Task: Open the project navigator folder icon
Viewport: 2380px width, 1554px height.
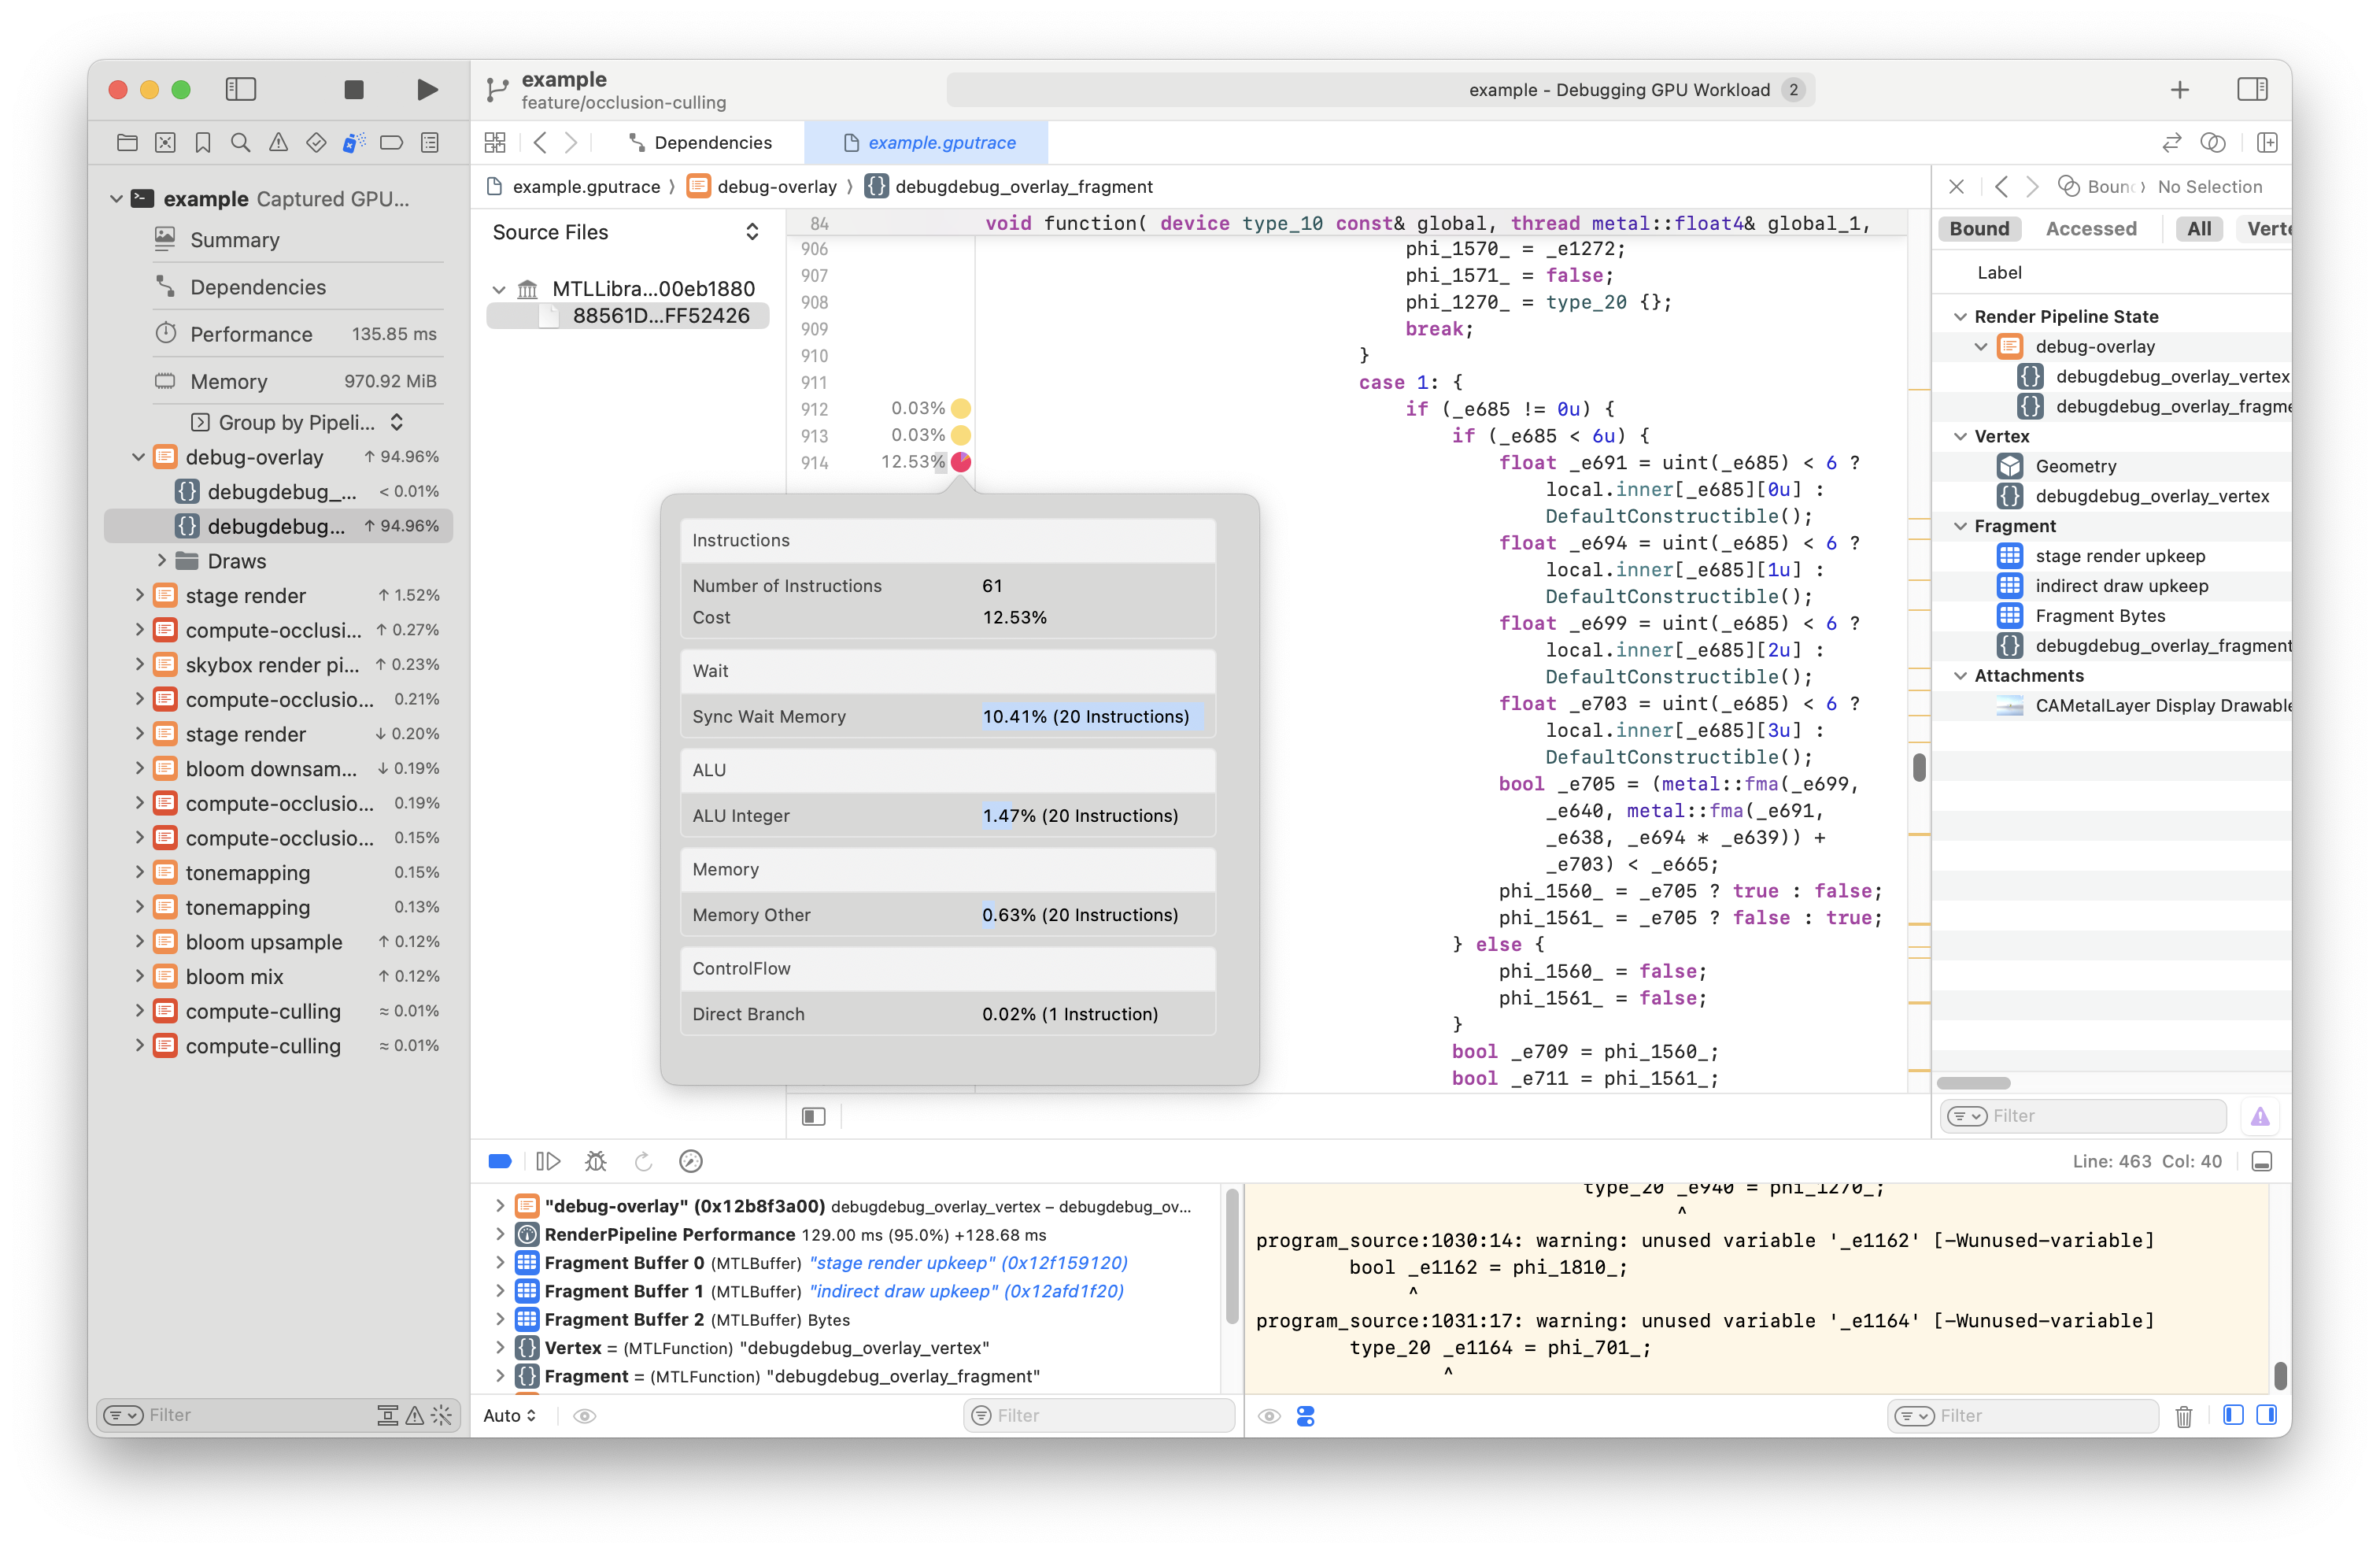Action: (127, 143)
